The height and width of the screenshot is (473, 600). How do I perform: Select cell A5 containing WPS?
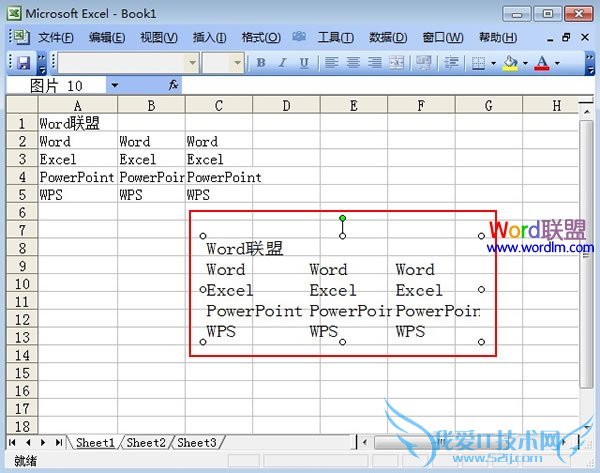(x=78, y=195)
